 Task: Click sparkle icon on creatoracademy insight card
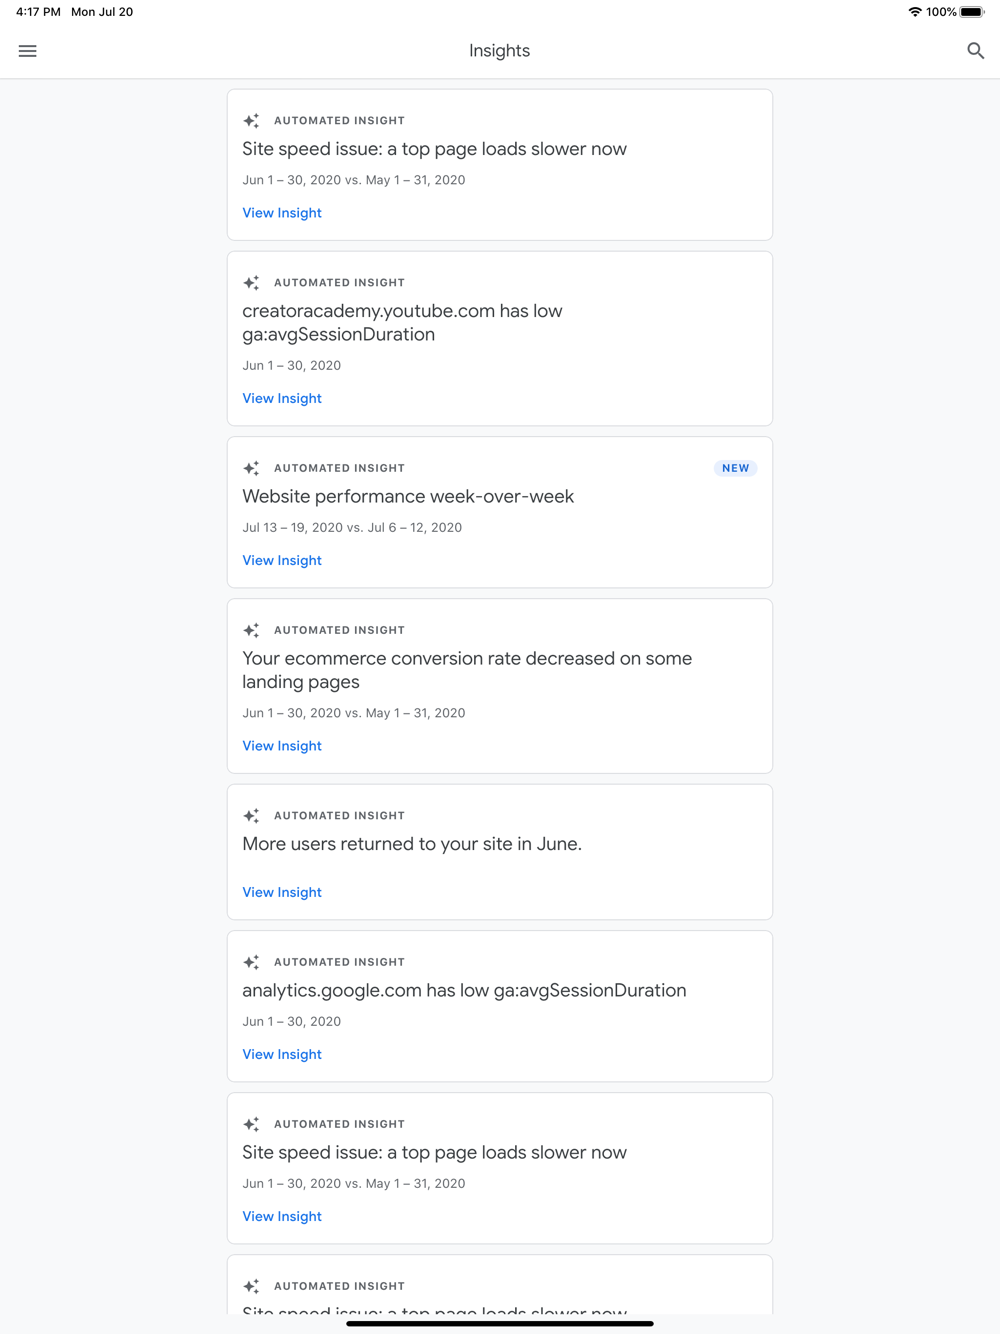click(251, 283)
